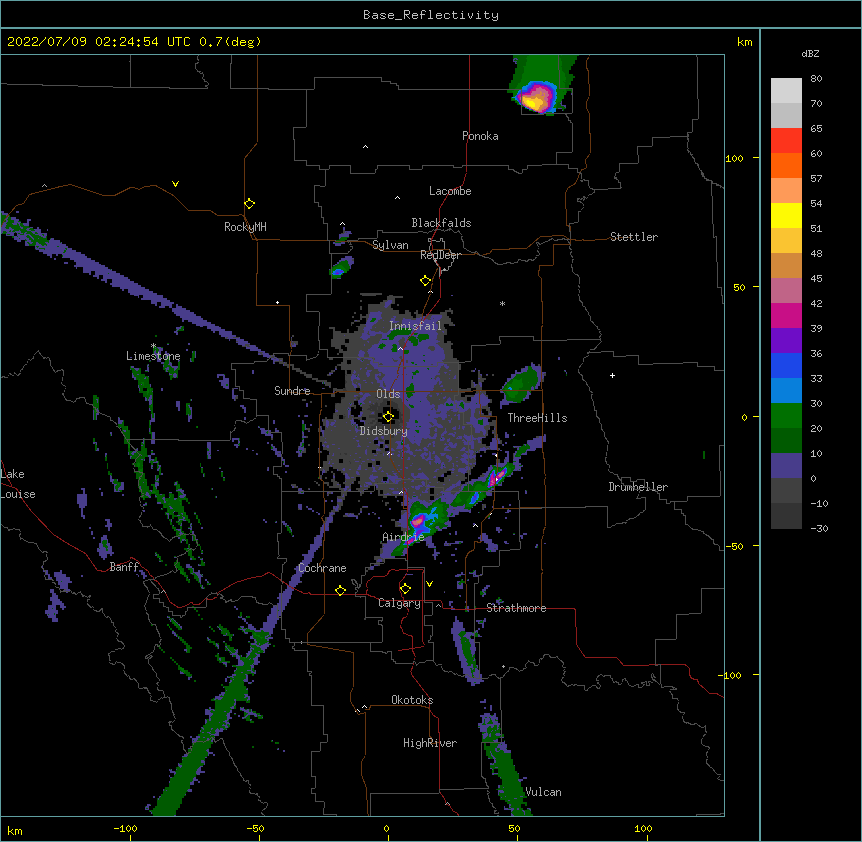
Task: Click the Ponoka city label
Action: point(480,136)
